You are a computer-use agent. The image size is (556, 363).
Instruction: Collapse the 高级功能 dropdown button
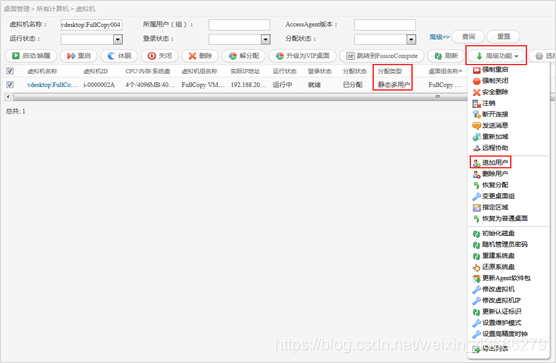tap(496, 56)
